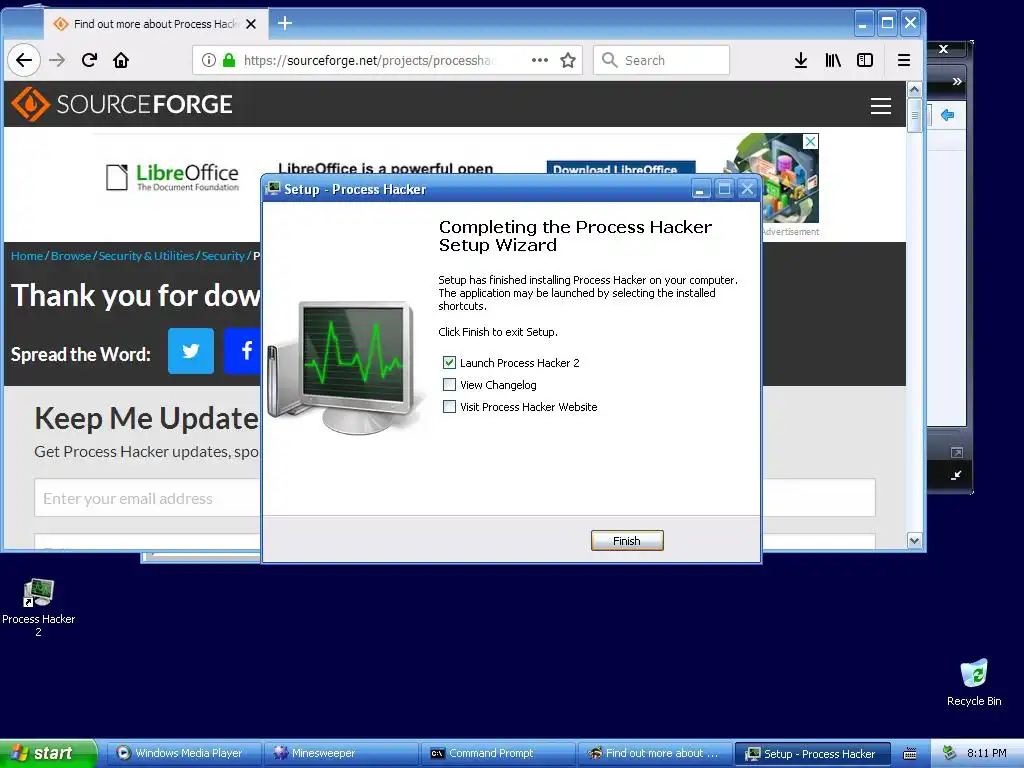Switch to Minesweeper in the taskbar
This screenshot has width=1024, height=768.
click(x=340, y=753)
